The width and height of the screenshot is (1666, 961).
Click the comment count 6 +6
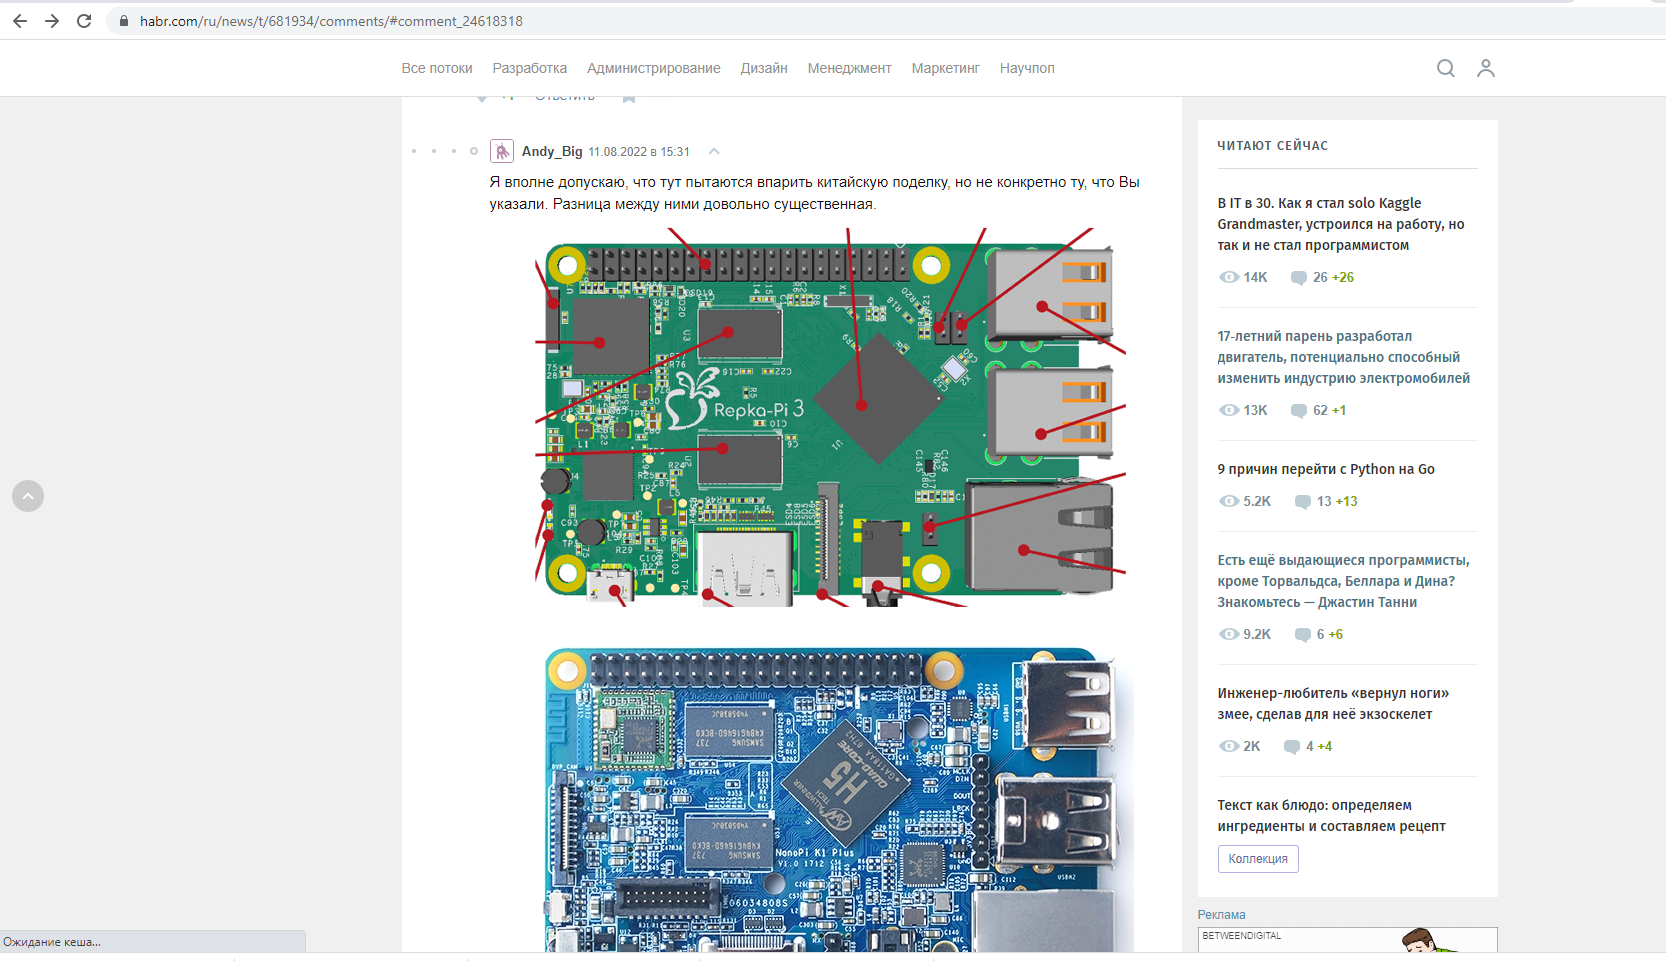(1330, 634)
